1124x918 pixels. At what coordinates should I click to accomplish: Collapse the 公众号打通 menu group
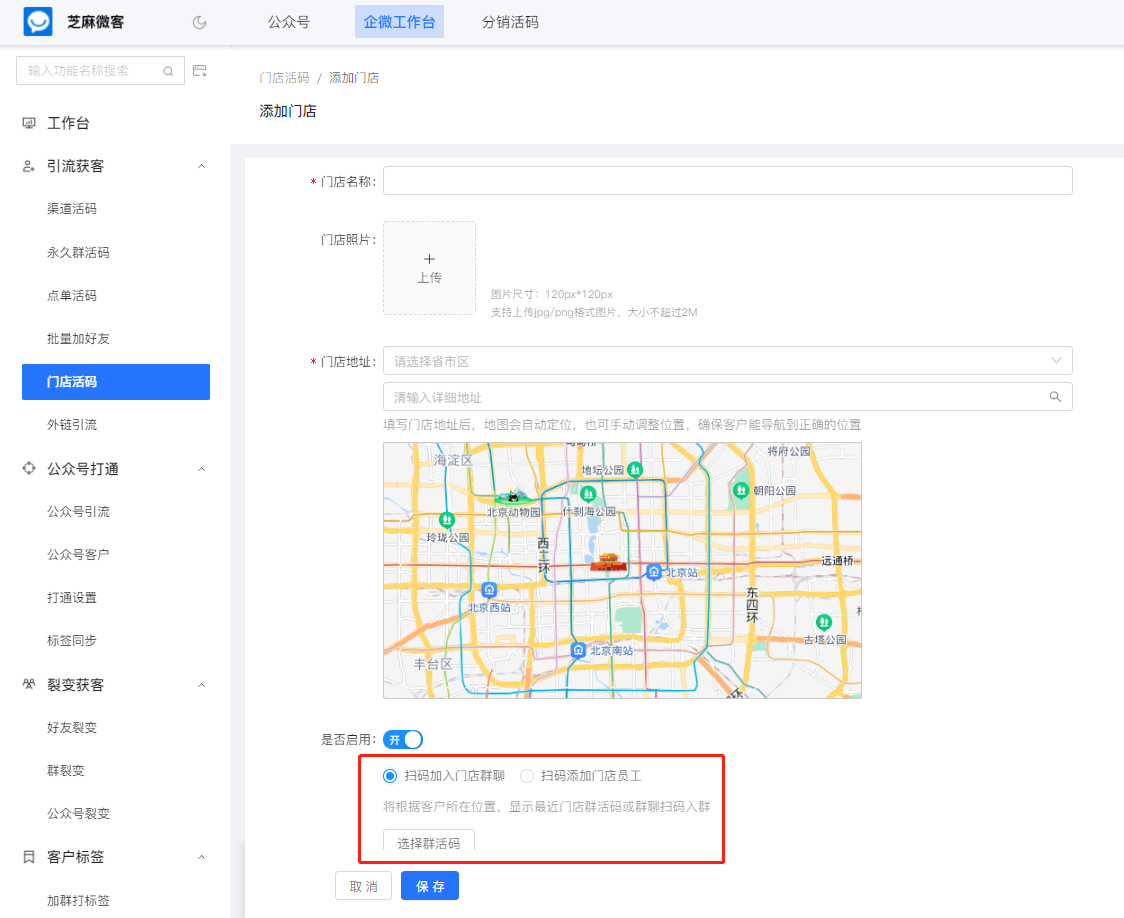tap(201, 469)
